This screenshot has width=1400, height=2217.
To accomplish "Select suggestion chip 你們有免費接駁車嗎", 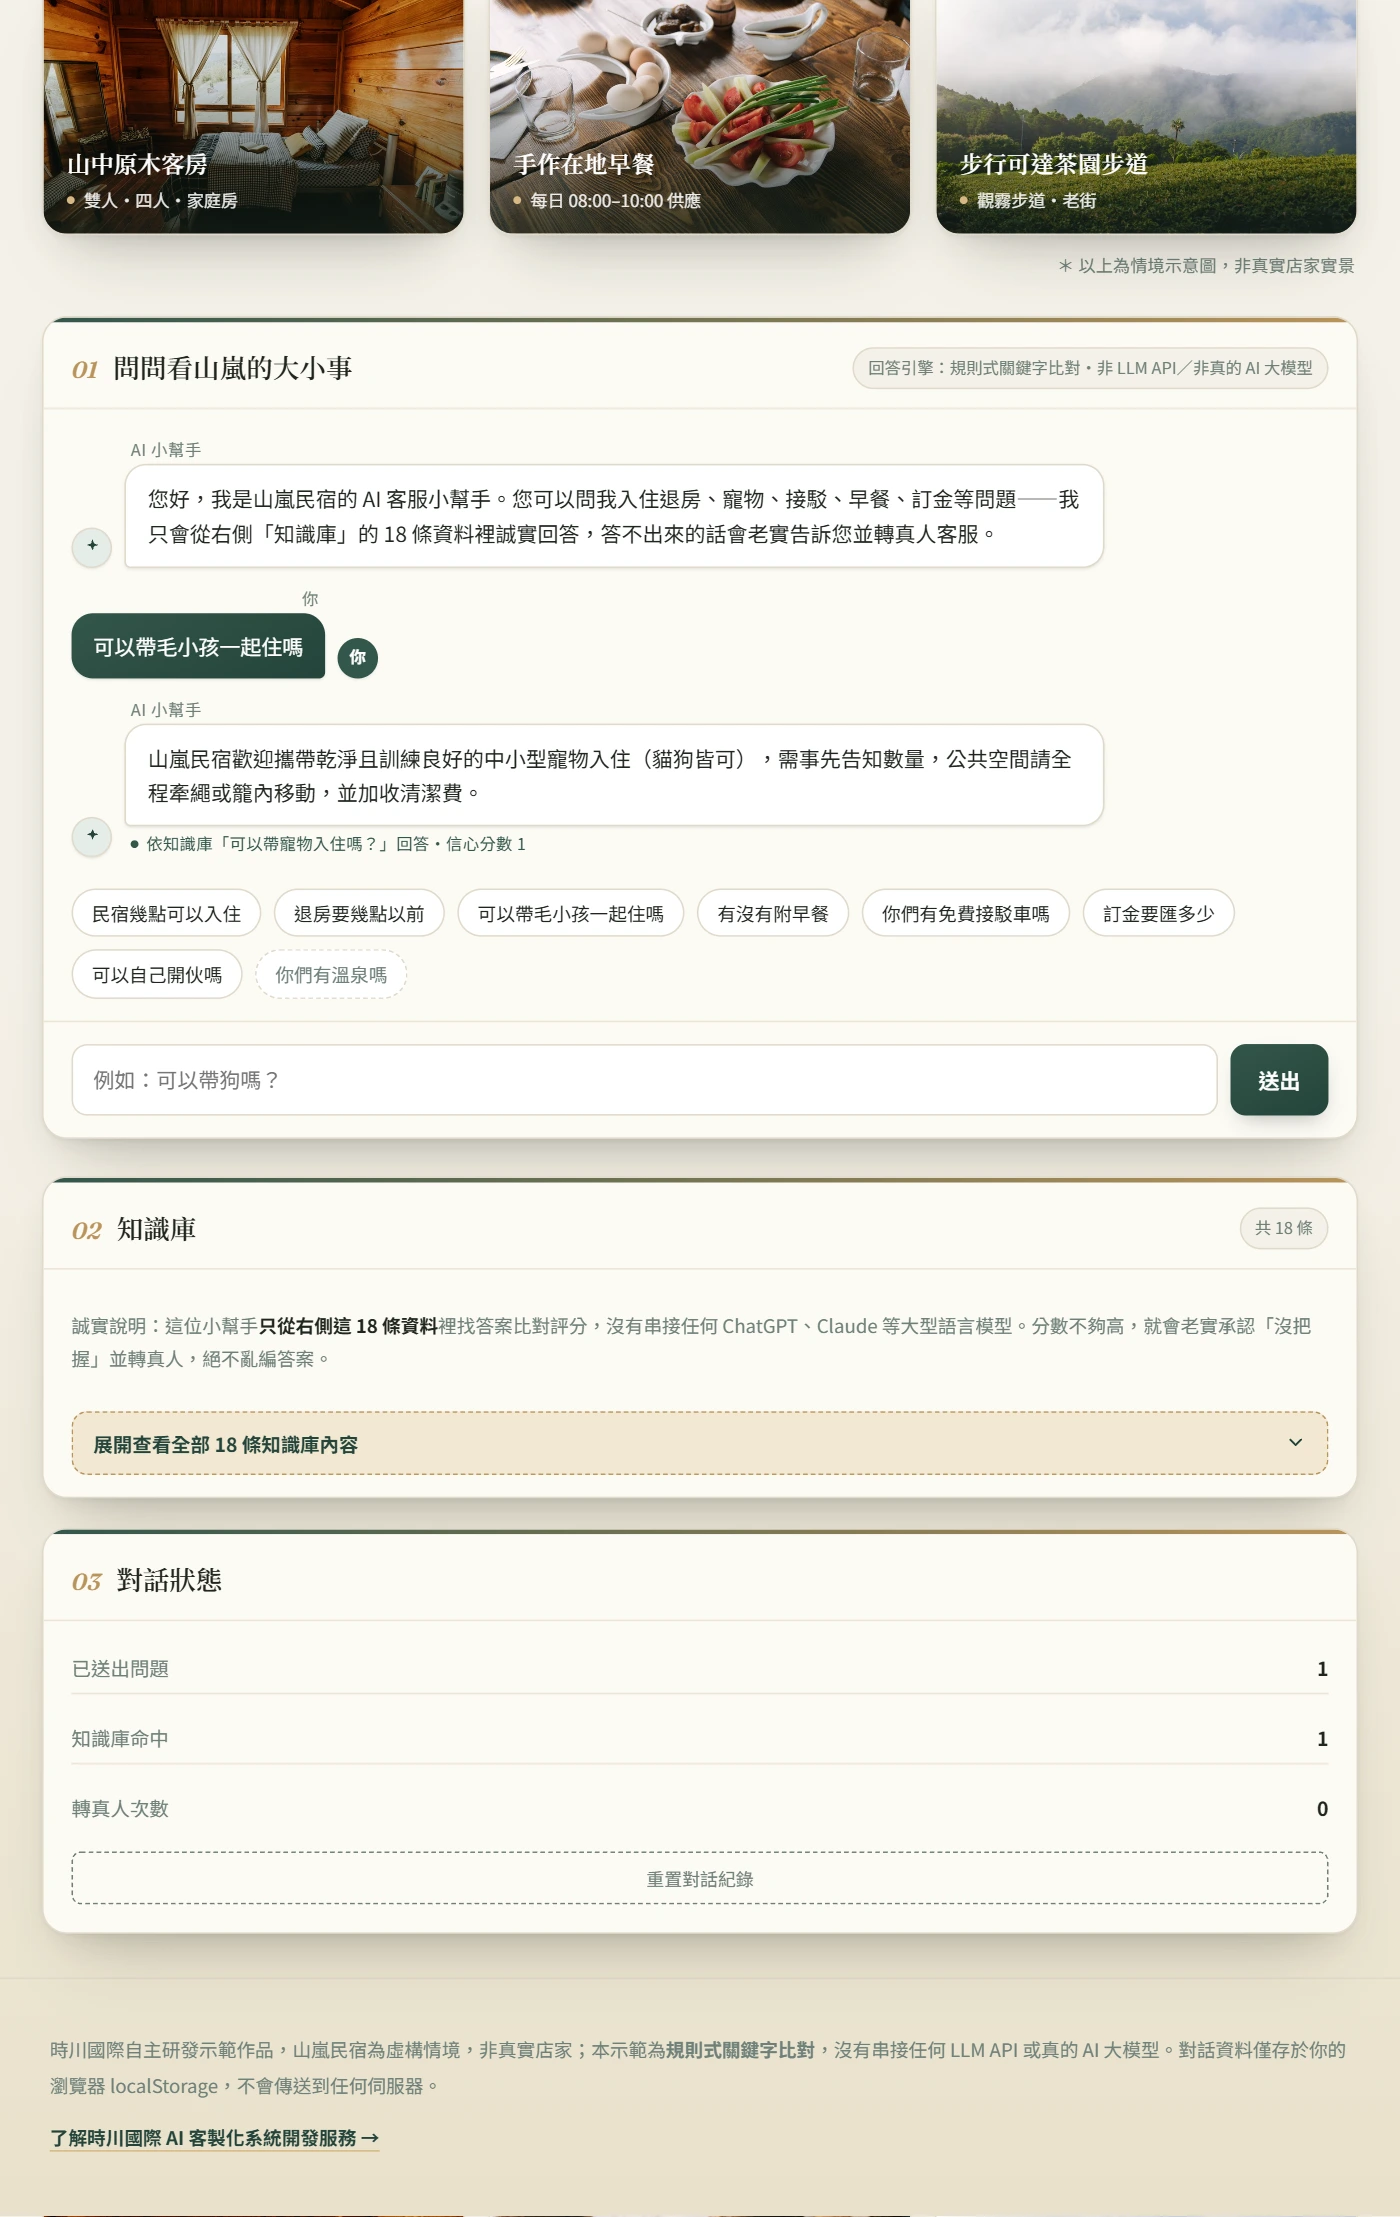I will (966, 913).
